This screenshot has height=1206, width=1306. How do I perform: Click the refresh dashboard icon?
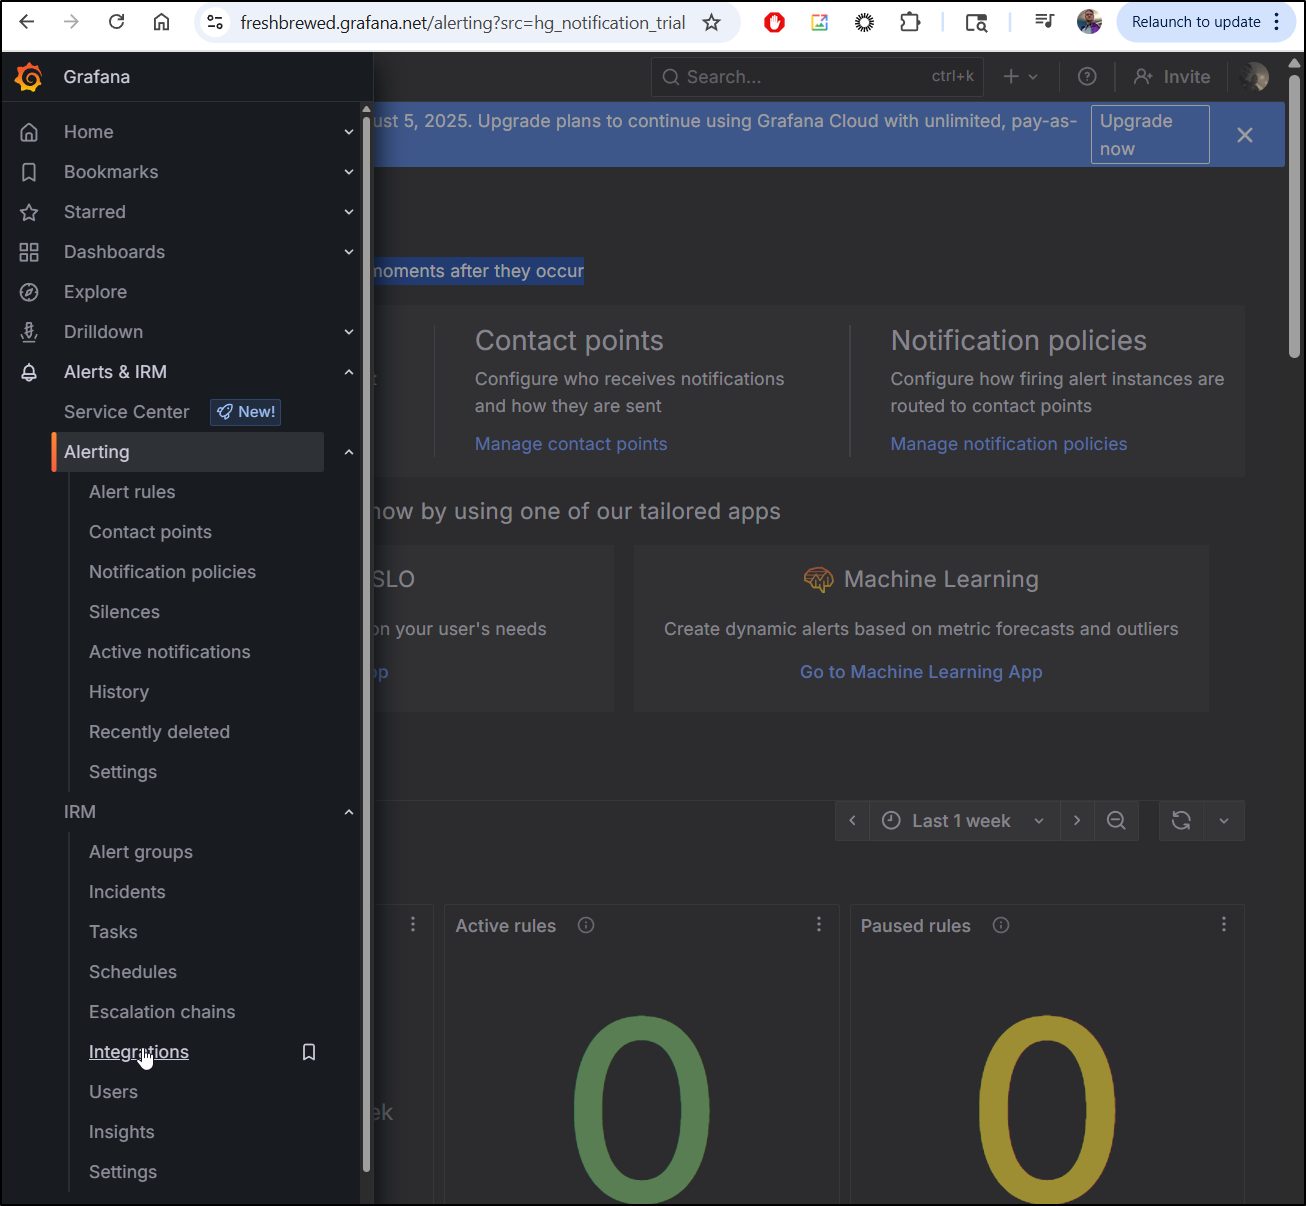click(x=1181, y=821)
